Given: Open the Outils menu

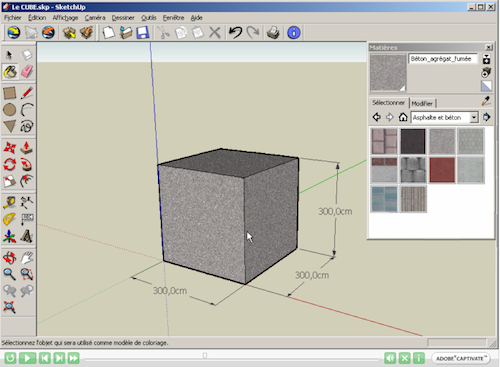Looking at the screenshot, I should point(148,18).
